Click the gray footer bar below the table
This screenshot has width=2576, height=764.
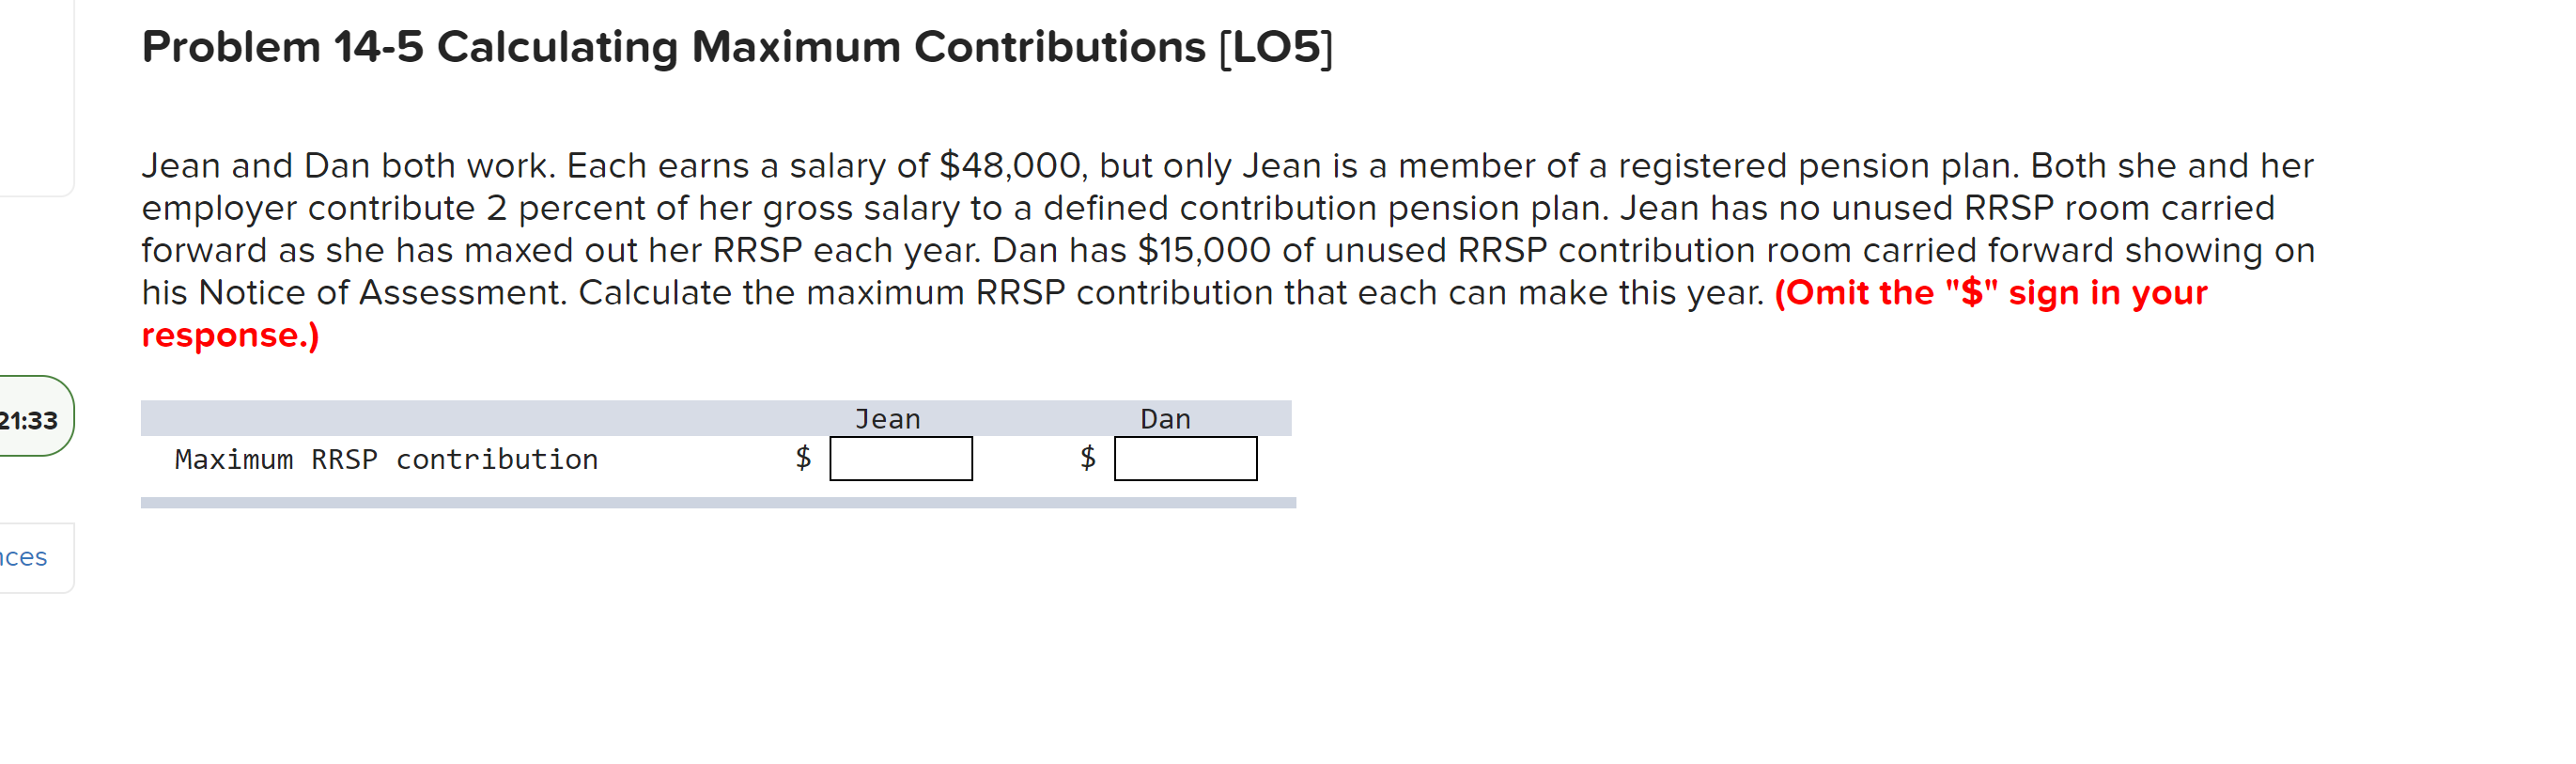click(x=700, y=505)
